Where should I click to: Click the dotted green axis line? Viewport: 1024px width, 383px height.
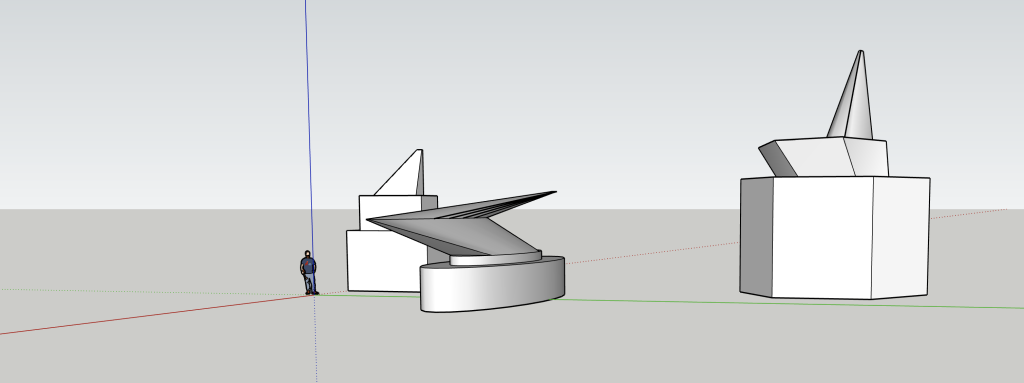click(x=150, y=291)
